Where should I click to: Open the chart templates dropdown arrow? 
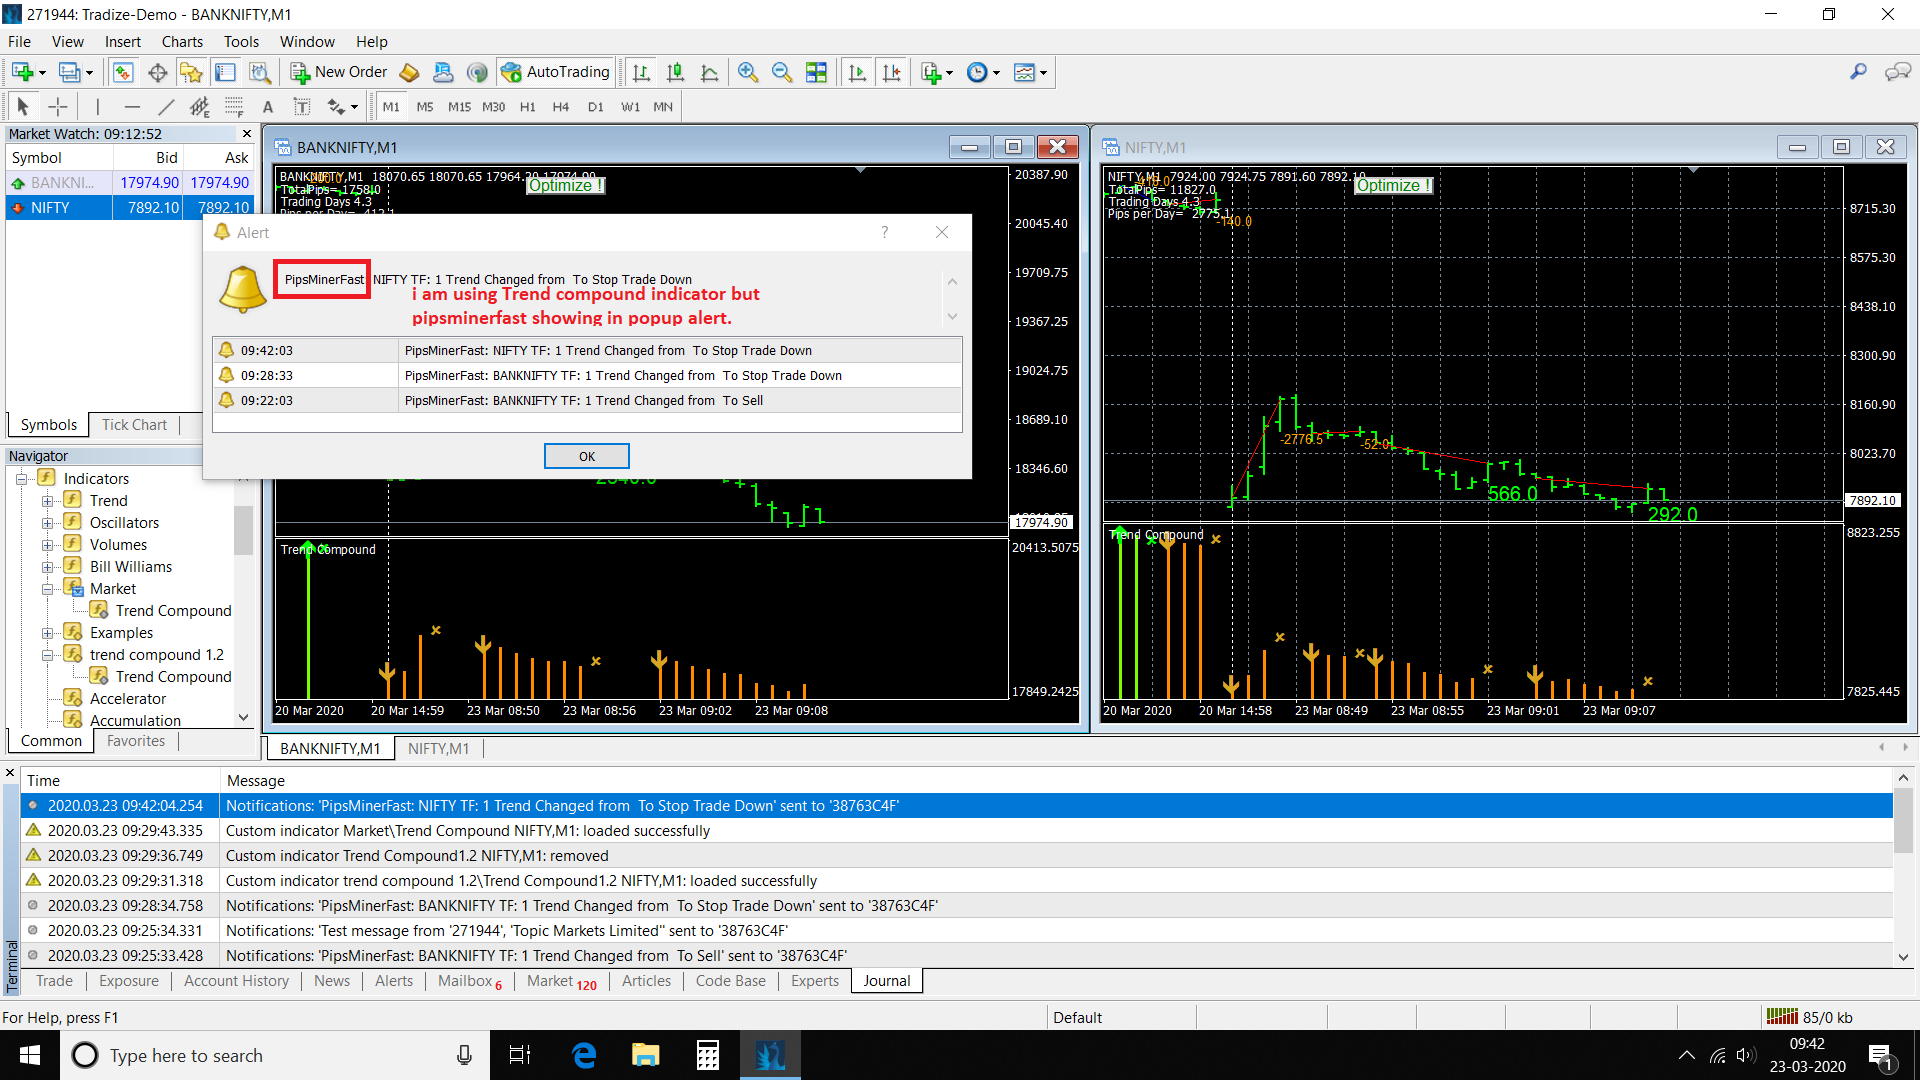tap(1043, 73)
